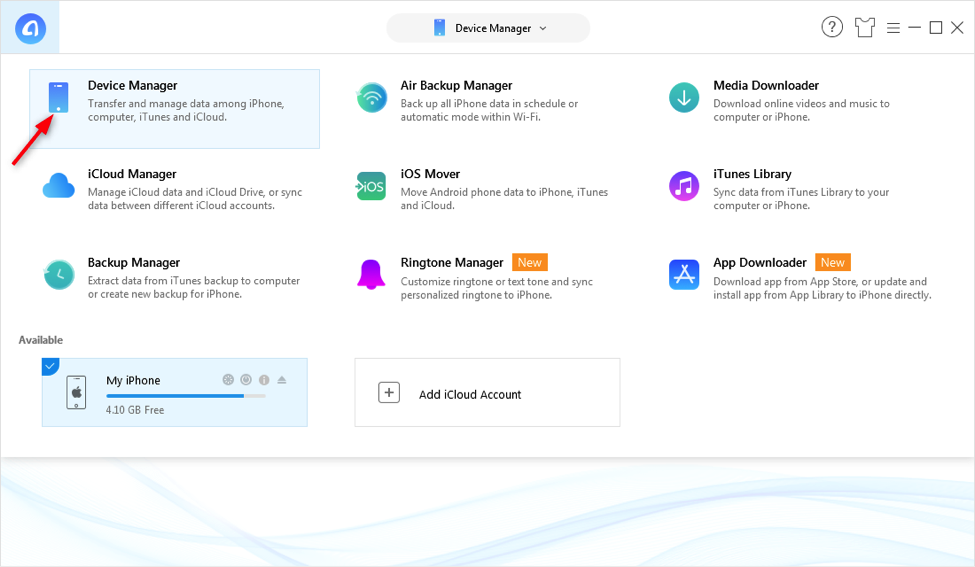Click the Media Downloader arrow icon
The width and height of the screenshot is (975, 567).
coord(684,98)
